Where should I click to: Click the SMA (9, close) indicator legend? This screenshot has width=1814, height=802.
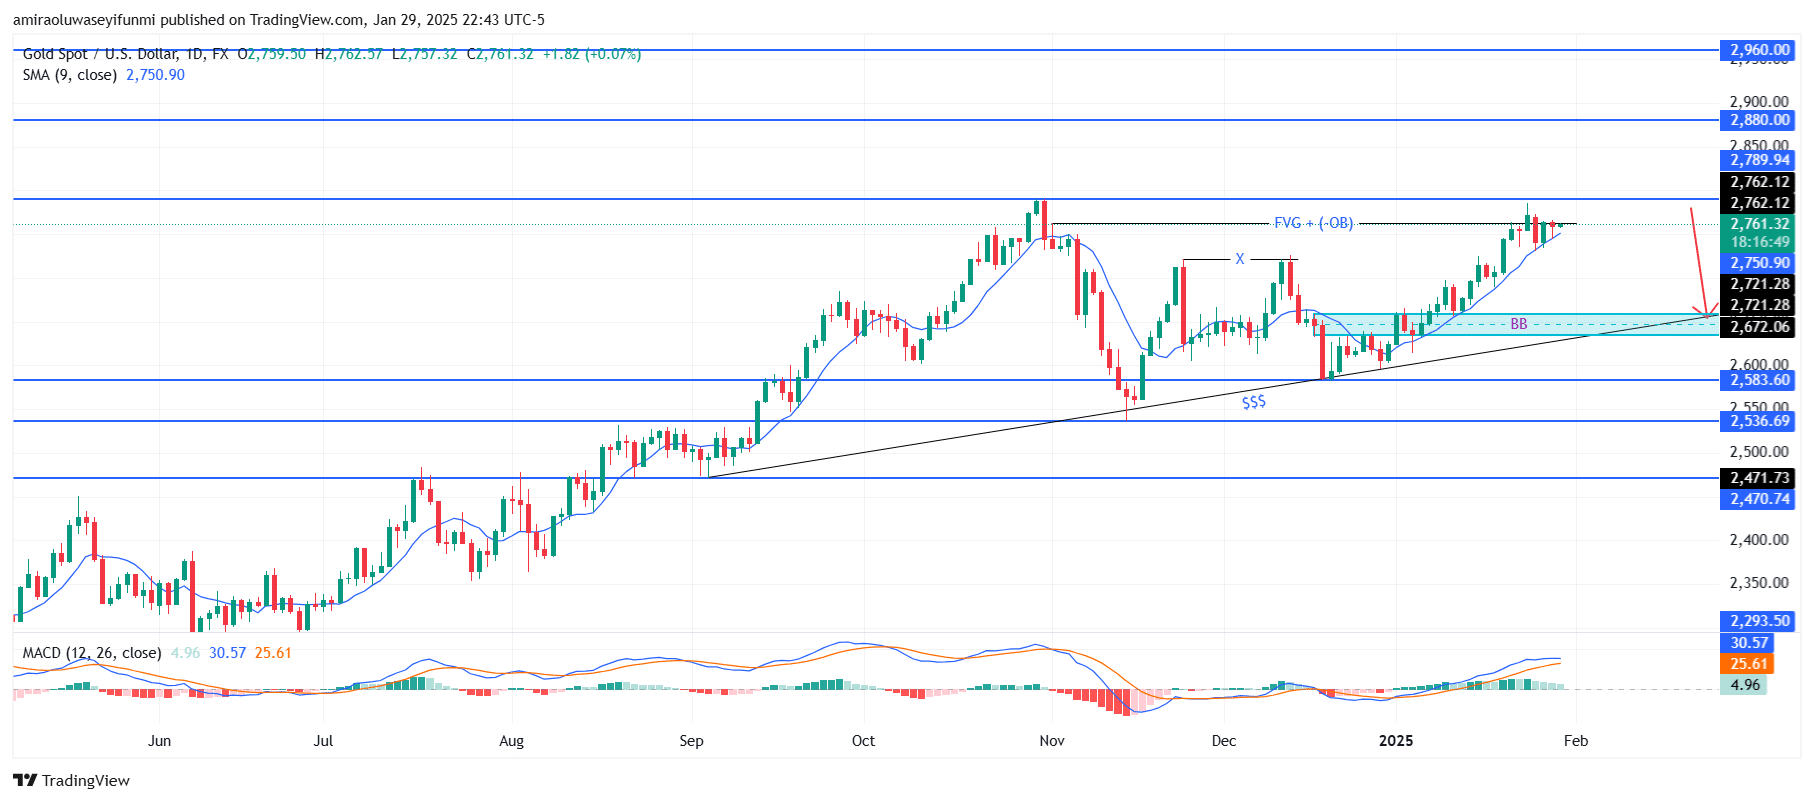click(70, 75)
